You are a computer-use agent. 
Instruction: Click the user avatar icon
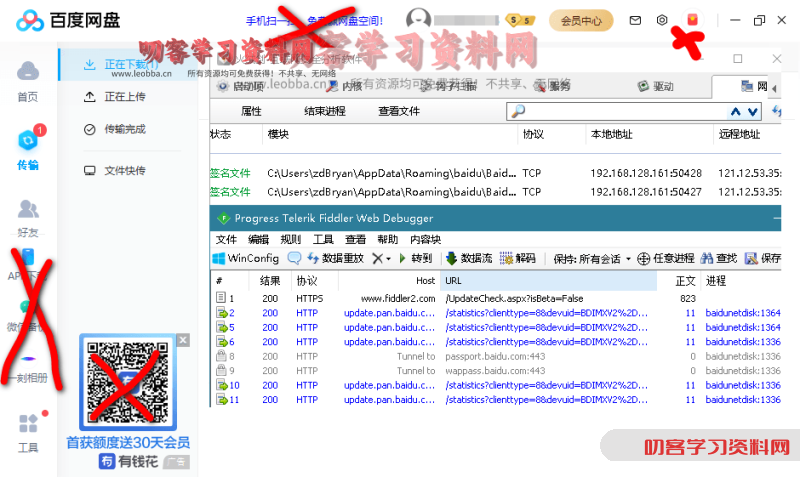coord(418,19)
